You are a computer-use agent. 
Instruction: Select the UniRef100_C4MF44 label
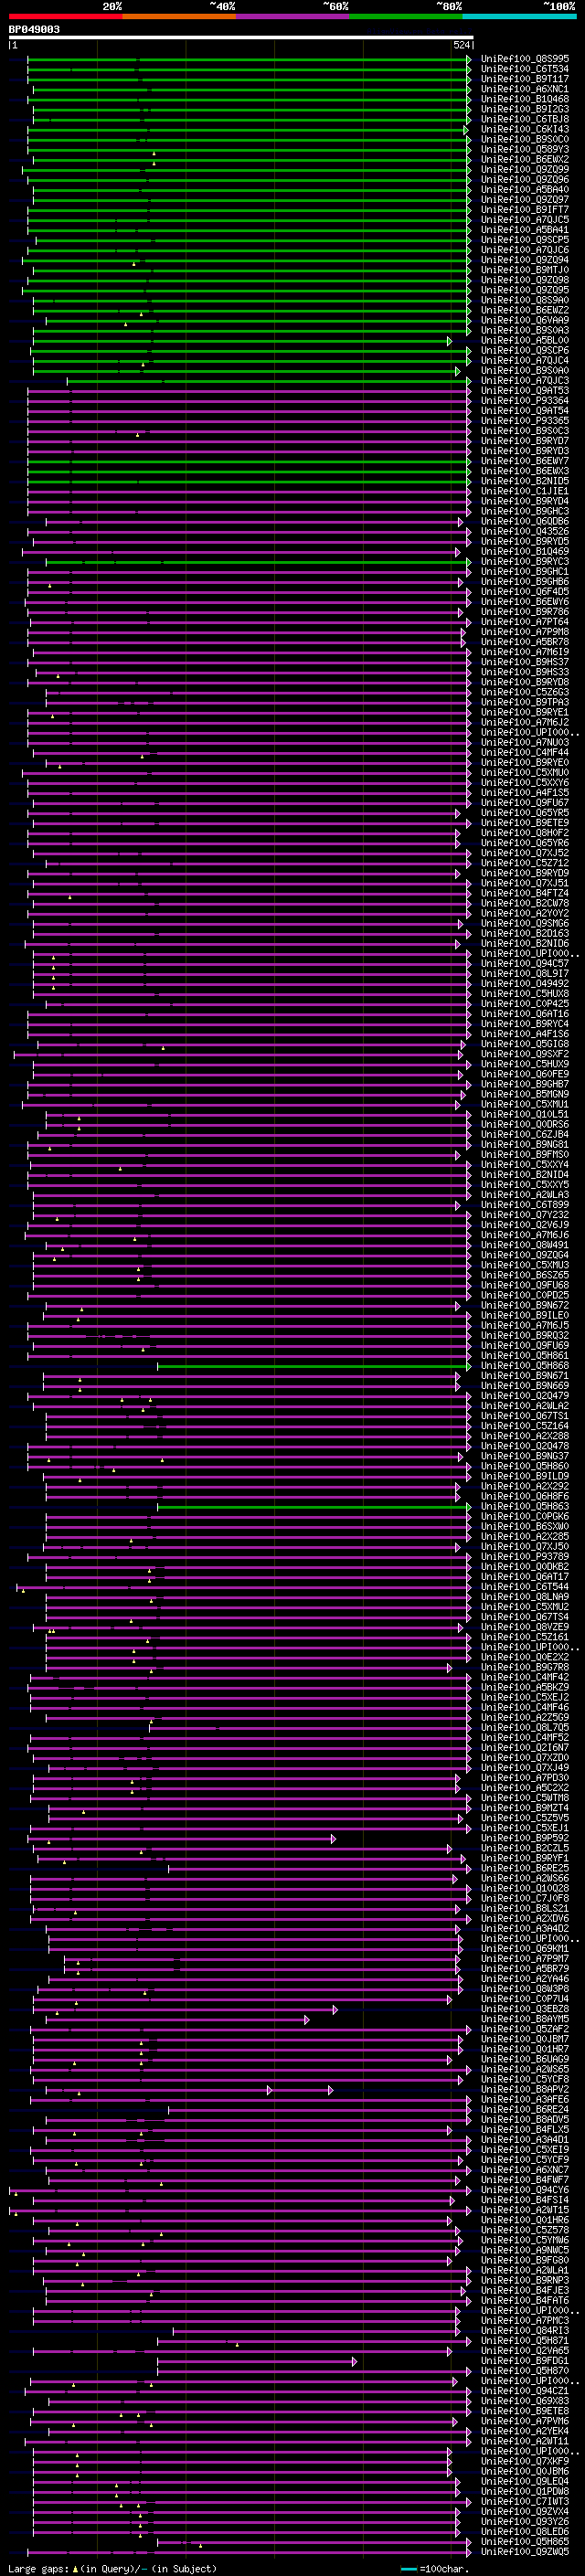point(525,752)
